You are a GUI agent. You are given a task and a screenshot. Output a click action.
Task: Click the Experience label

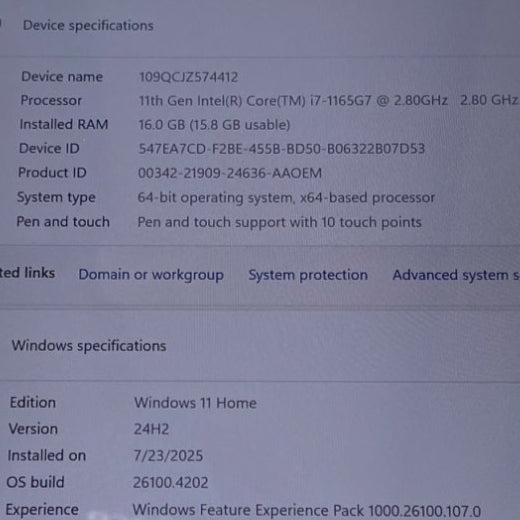point(42,510)
